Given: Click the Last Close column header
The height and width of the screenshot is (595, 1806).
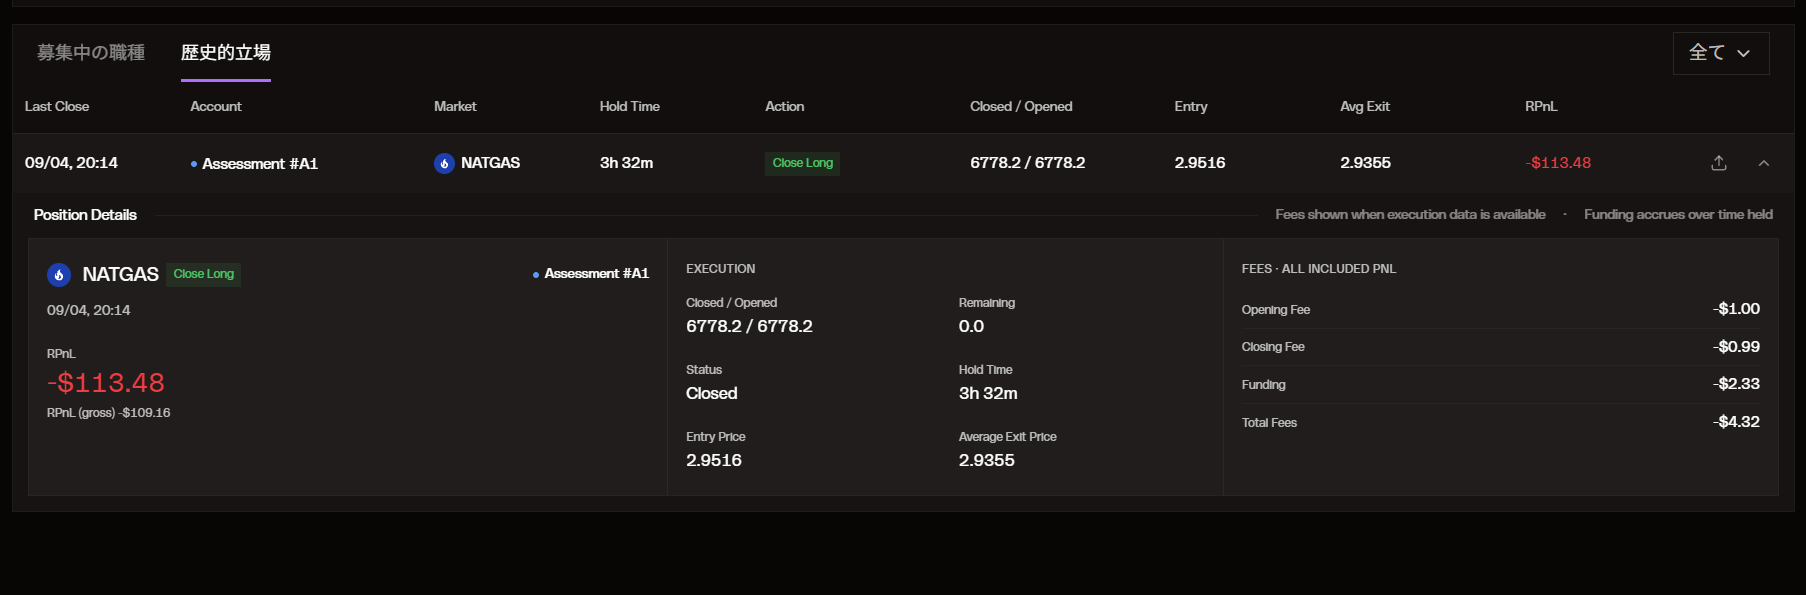Looking at the screenshot, I should click(x=57, y=106).
